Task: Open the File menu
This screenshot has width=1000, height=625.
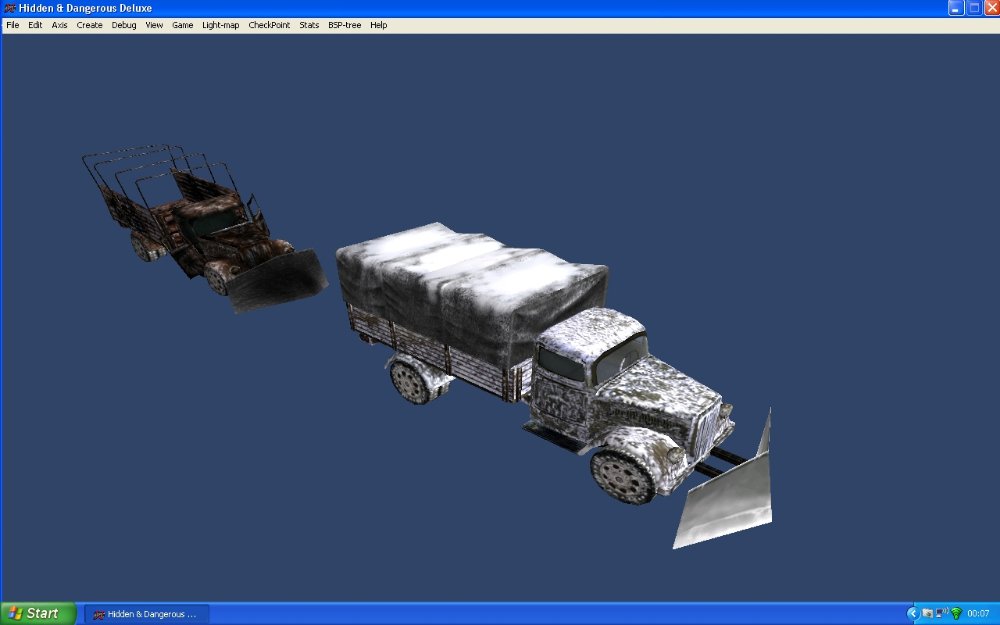Action: pyautogui.click(x=11, y=24)
